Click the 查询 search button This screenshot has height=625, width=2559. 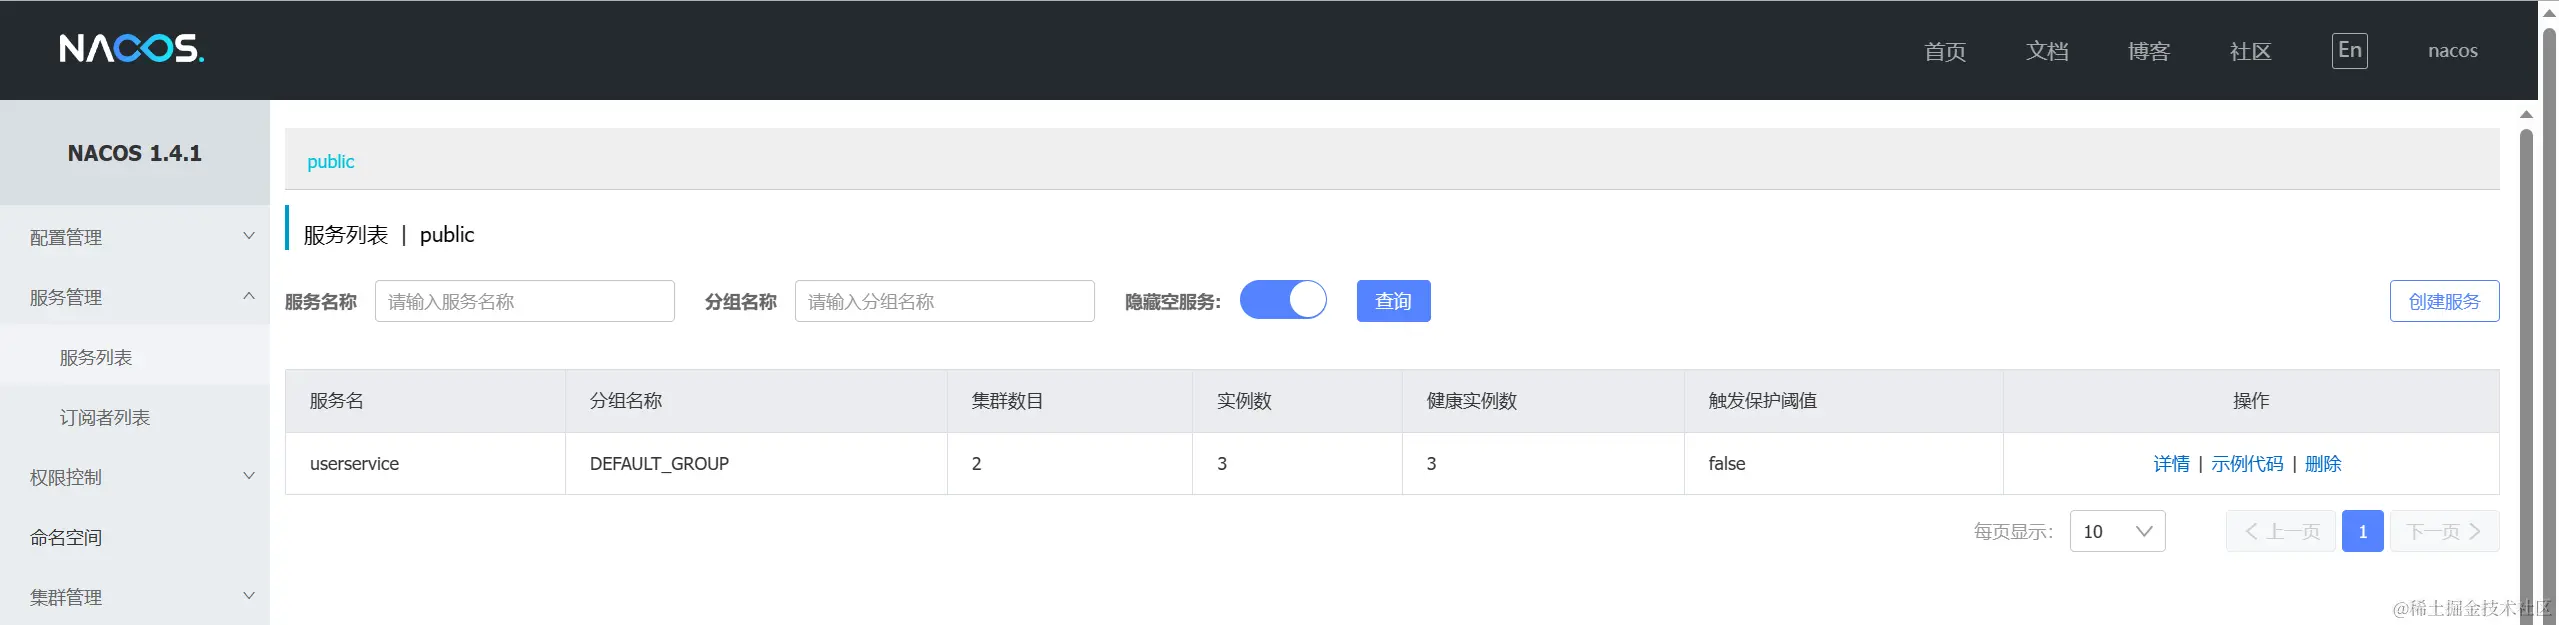[1393, 301]
